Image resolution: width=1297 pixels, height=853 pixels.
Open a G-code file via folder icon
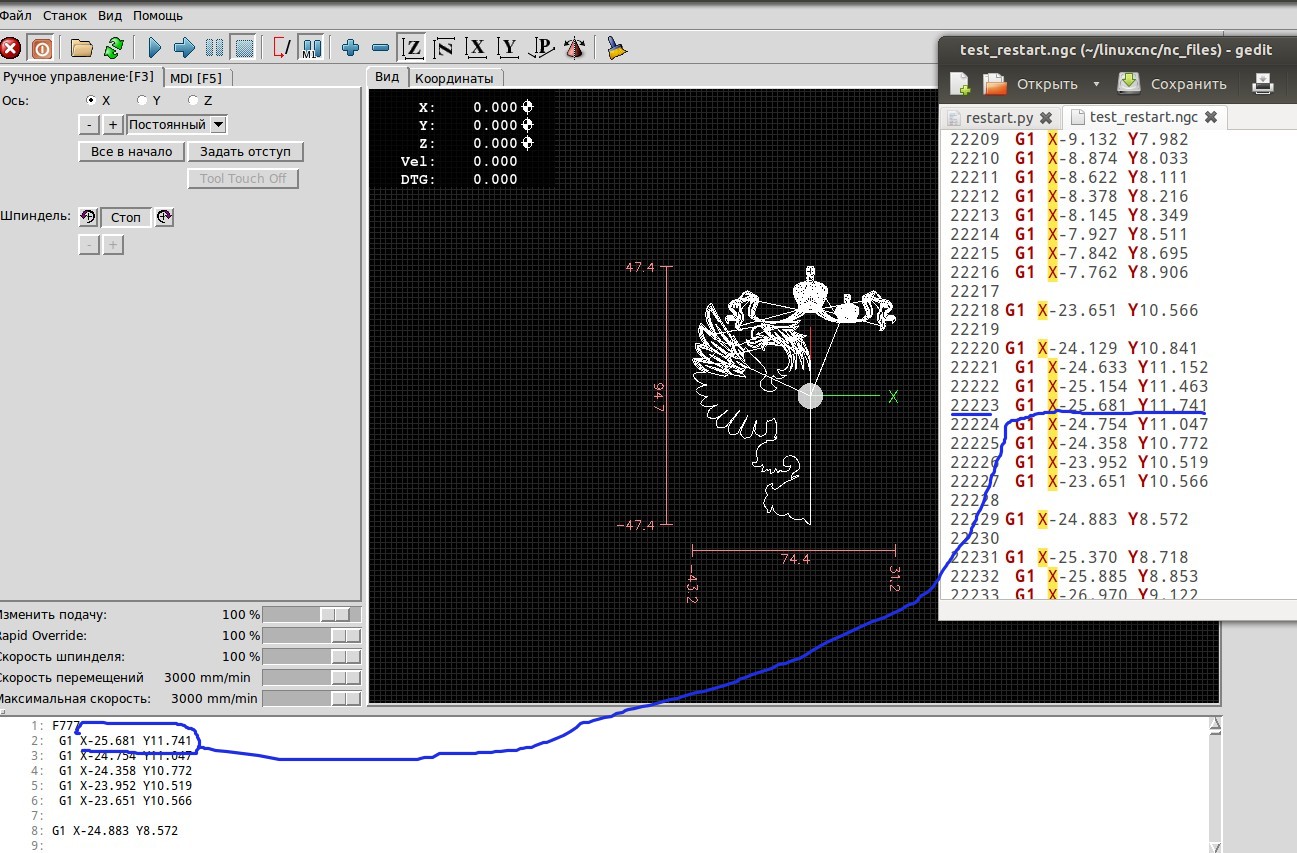click(81, 47)
